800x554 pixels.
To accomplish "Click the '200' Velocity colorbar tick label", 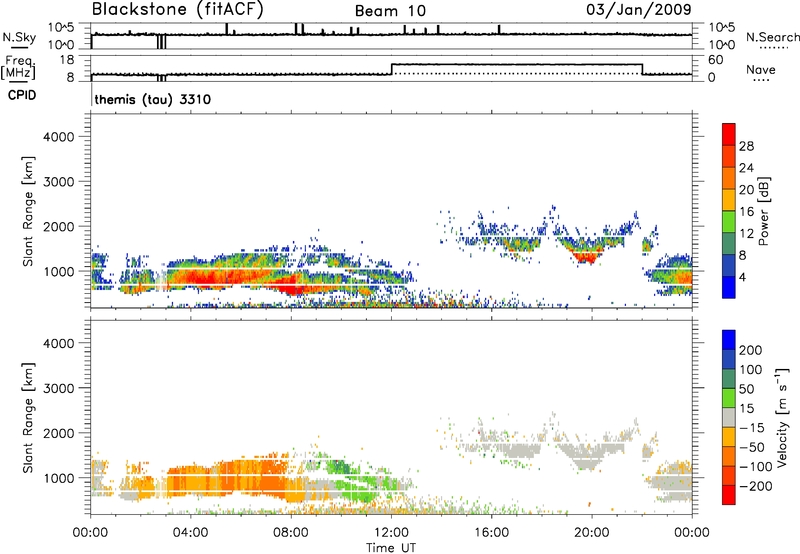I will point(751,350).
